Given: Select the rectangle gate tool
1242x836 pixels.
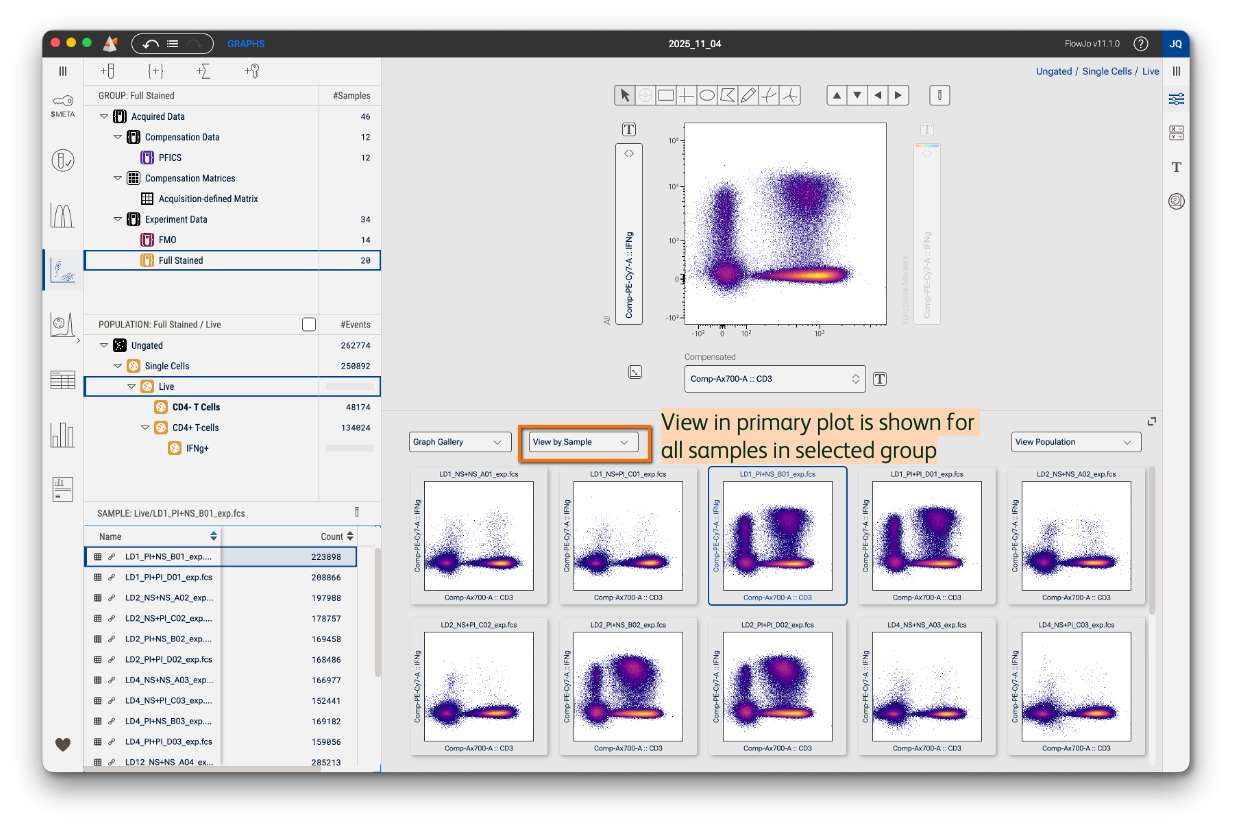Looking at the screenshot, I should (665, 96).
